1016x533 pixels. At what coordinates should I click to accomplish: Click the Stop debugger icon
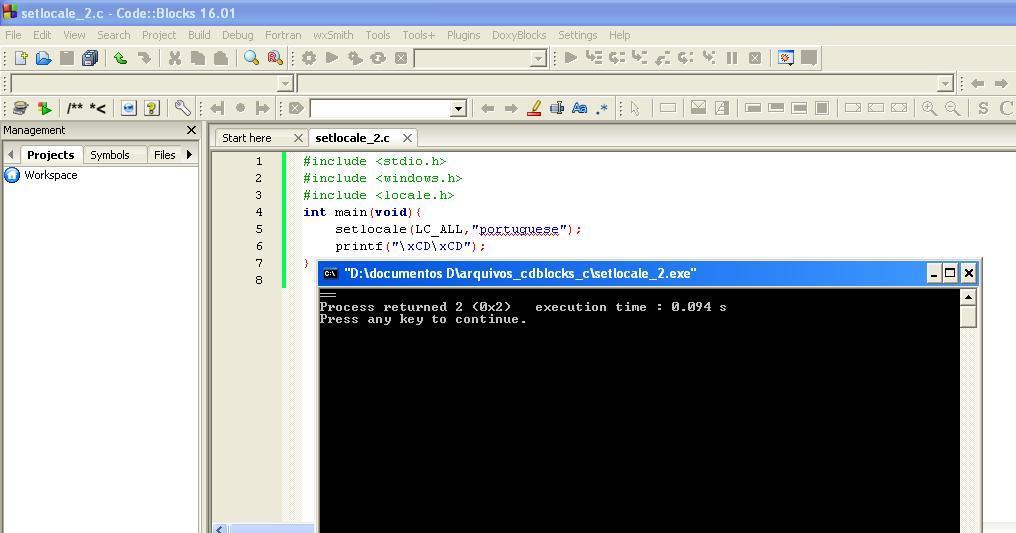point(755,58)
